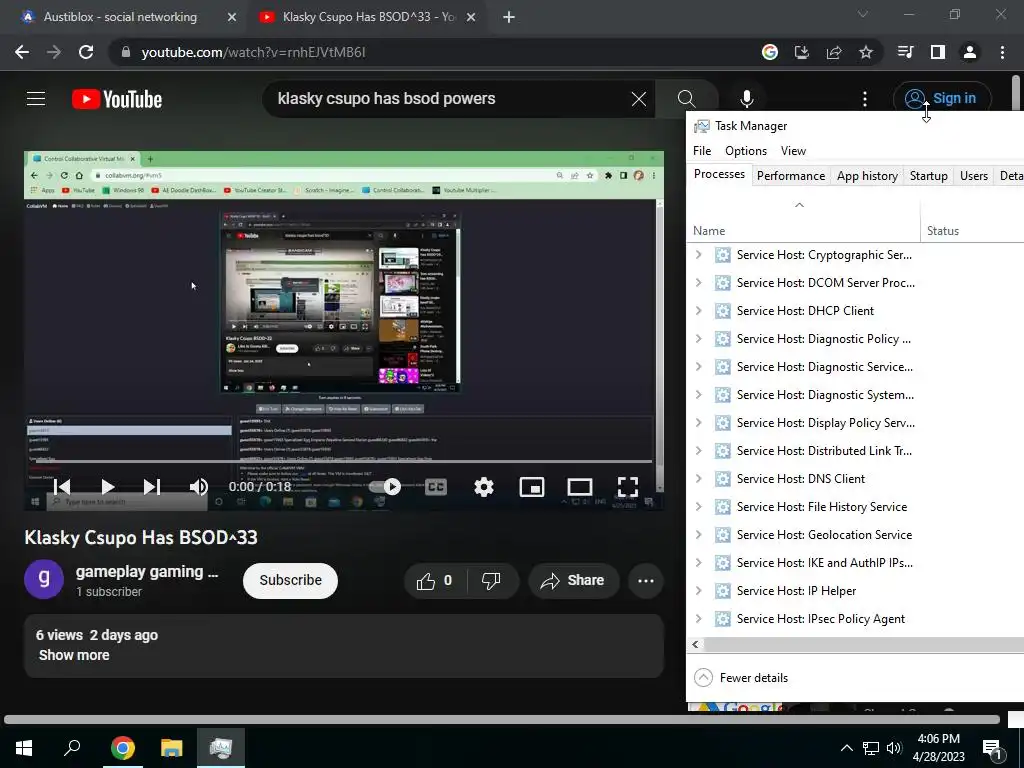
Task: Click the Google icon in address bar
Action: pyautogui.click(x=770, y=52)
